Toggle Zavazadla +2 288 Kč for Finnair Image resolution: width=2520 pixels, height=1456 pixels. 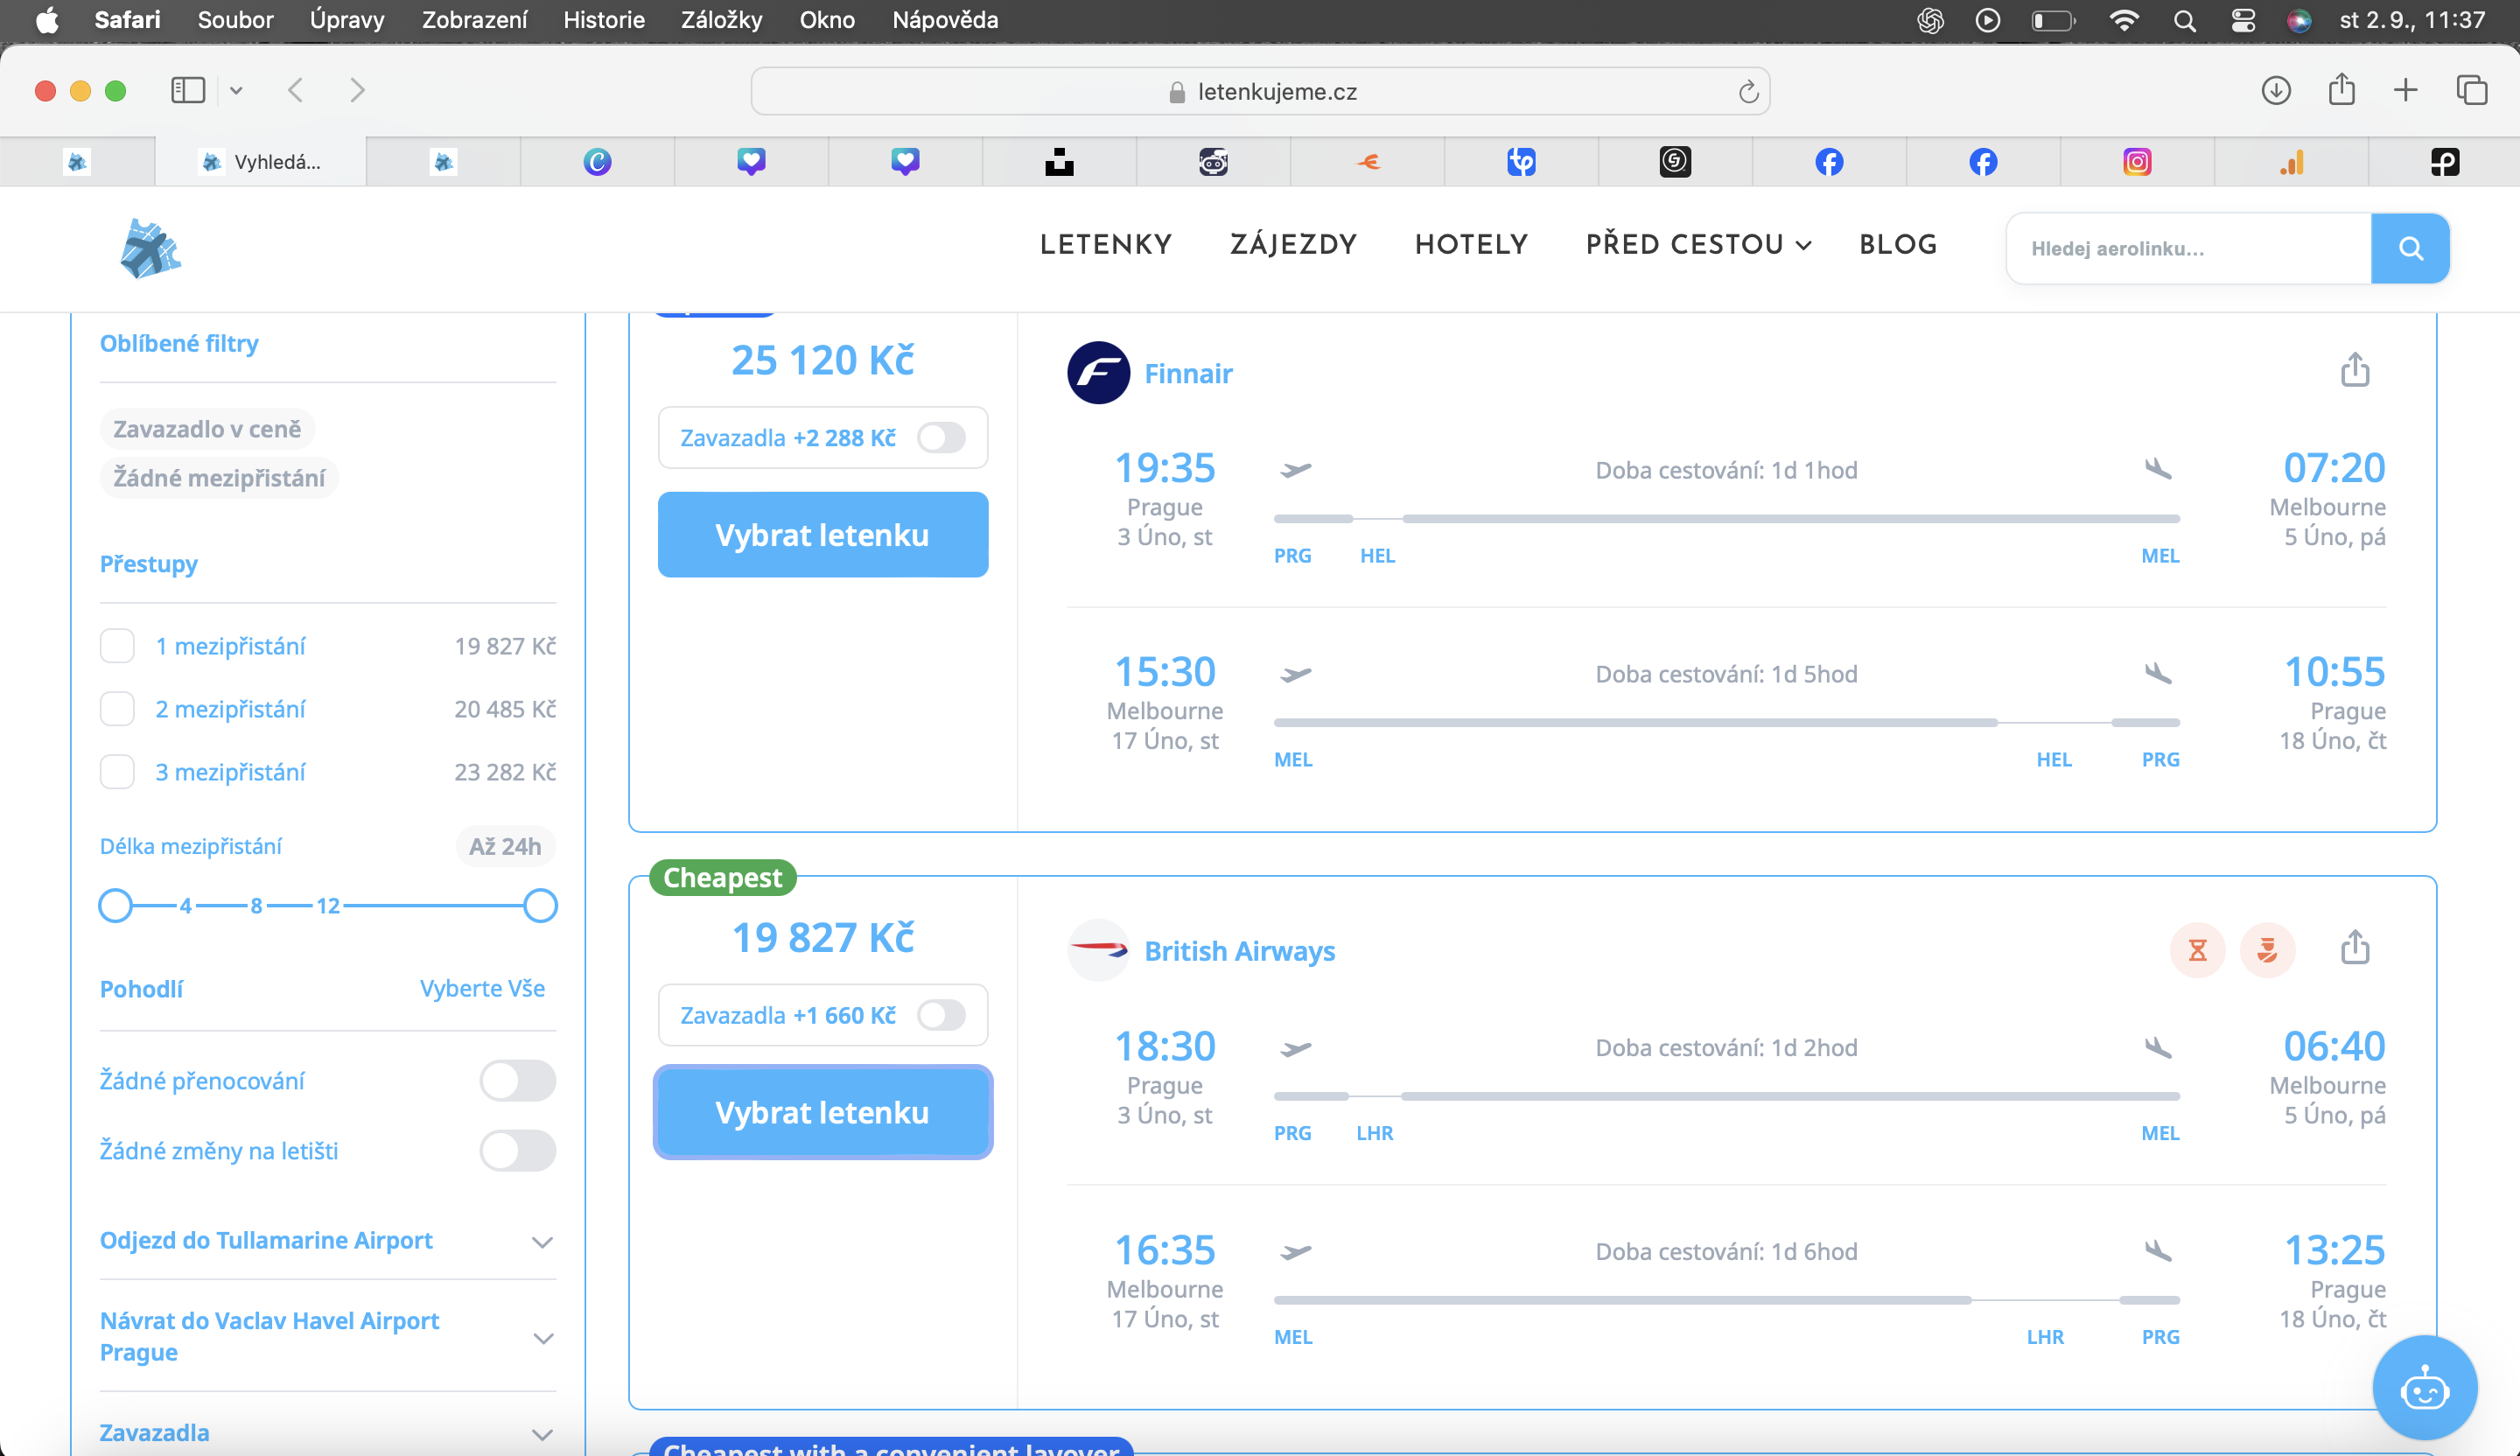point(942,437)
